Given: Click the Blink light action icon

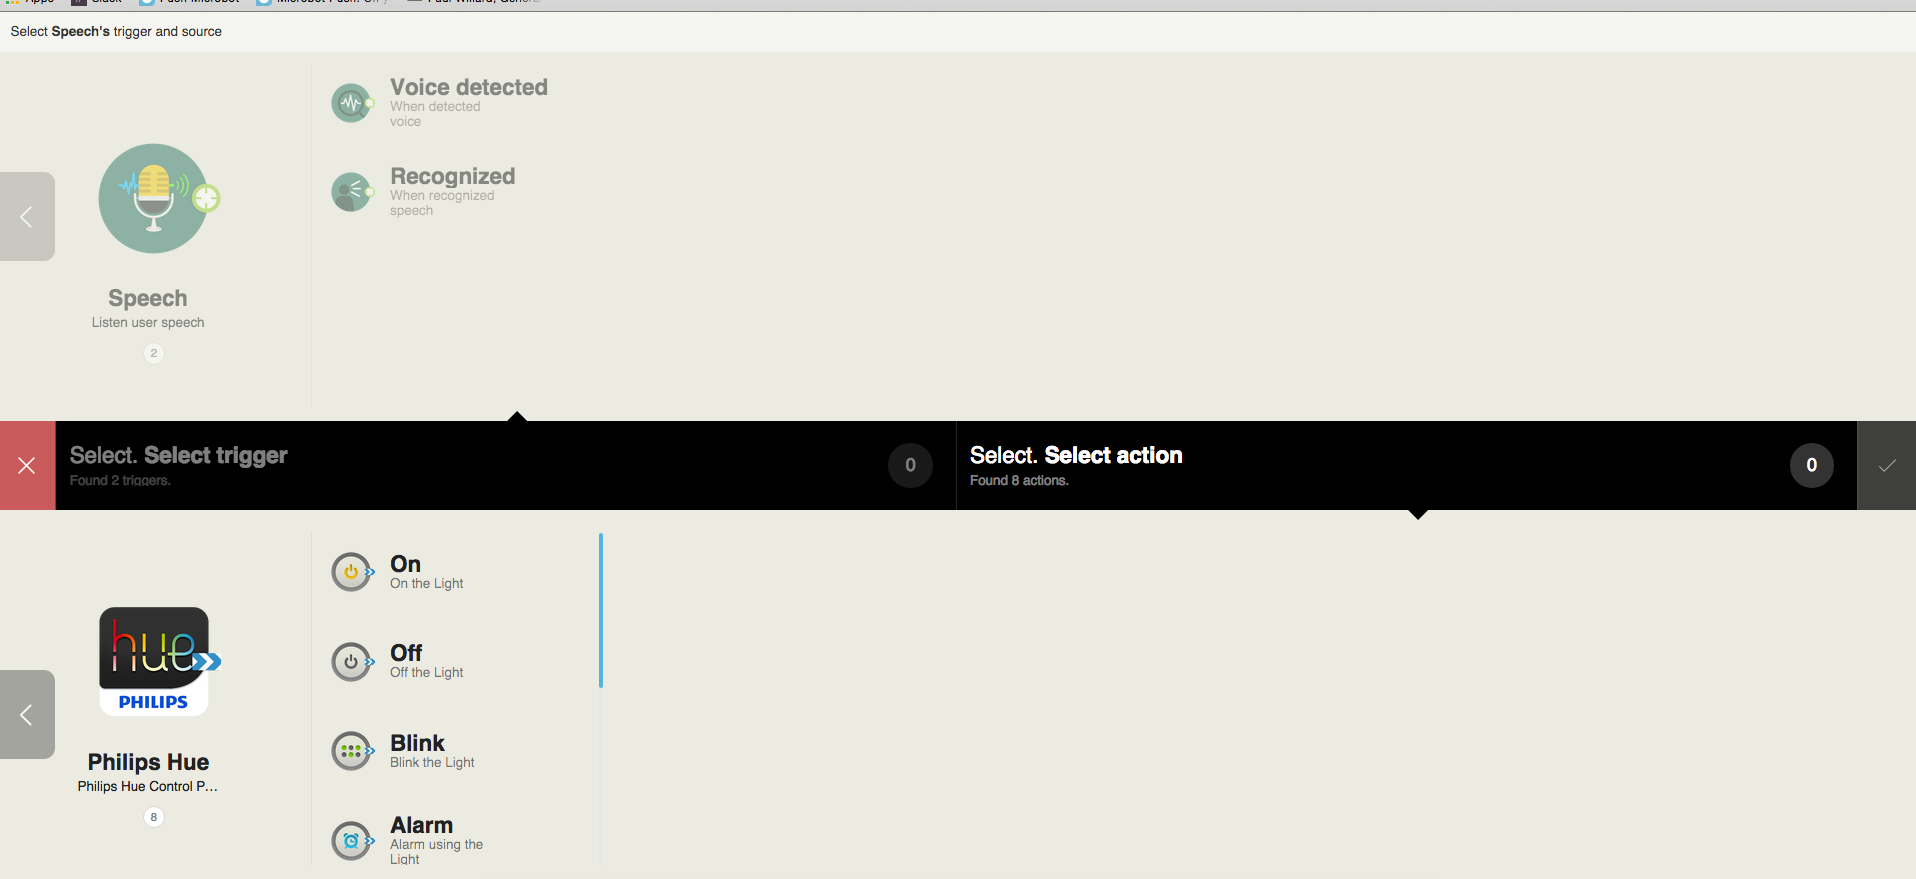Looking at the screenshot, I should point(352,751).
